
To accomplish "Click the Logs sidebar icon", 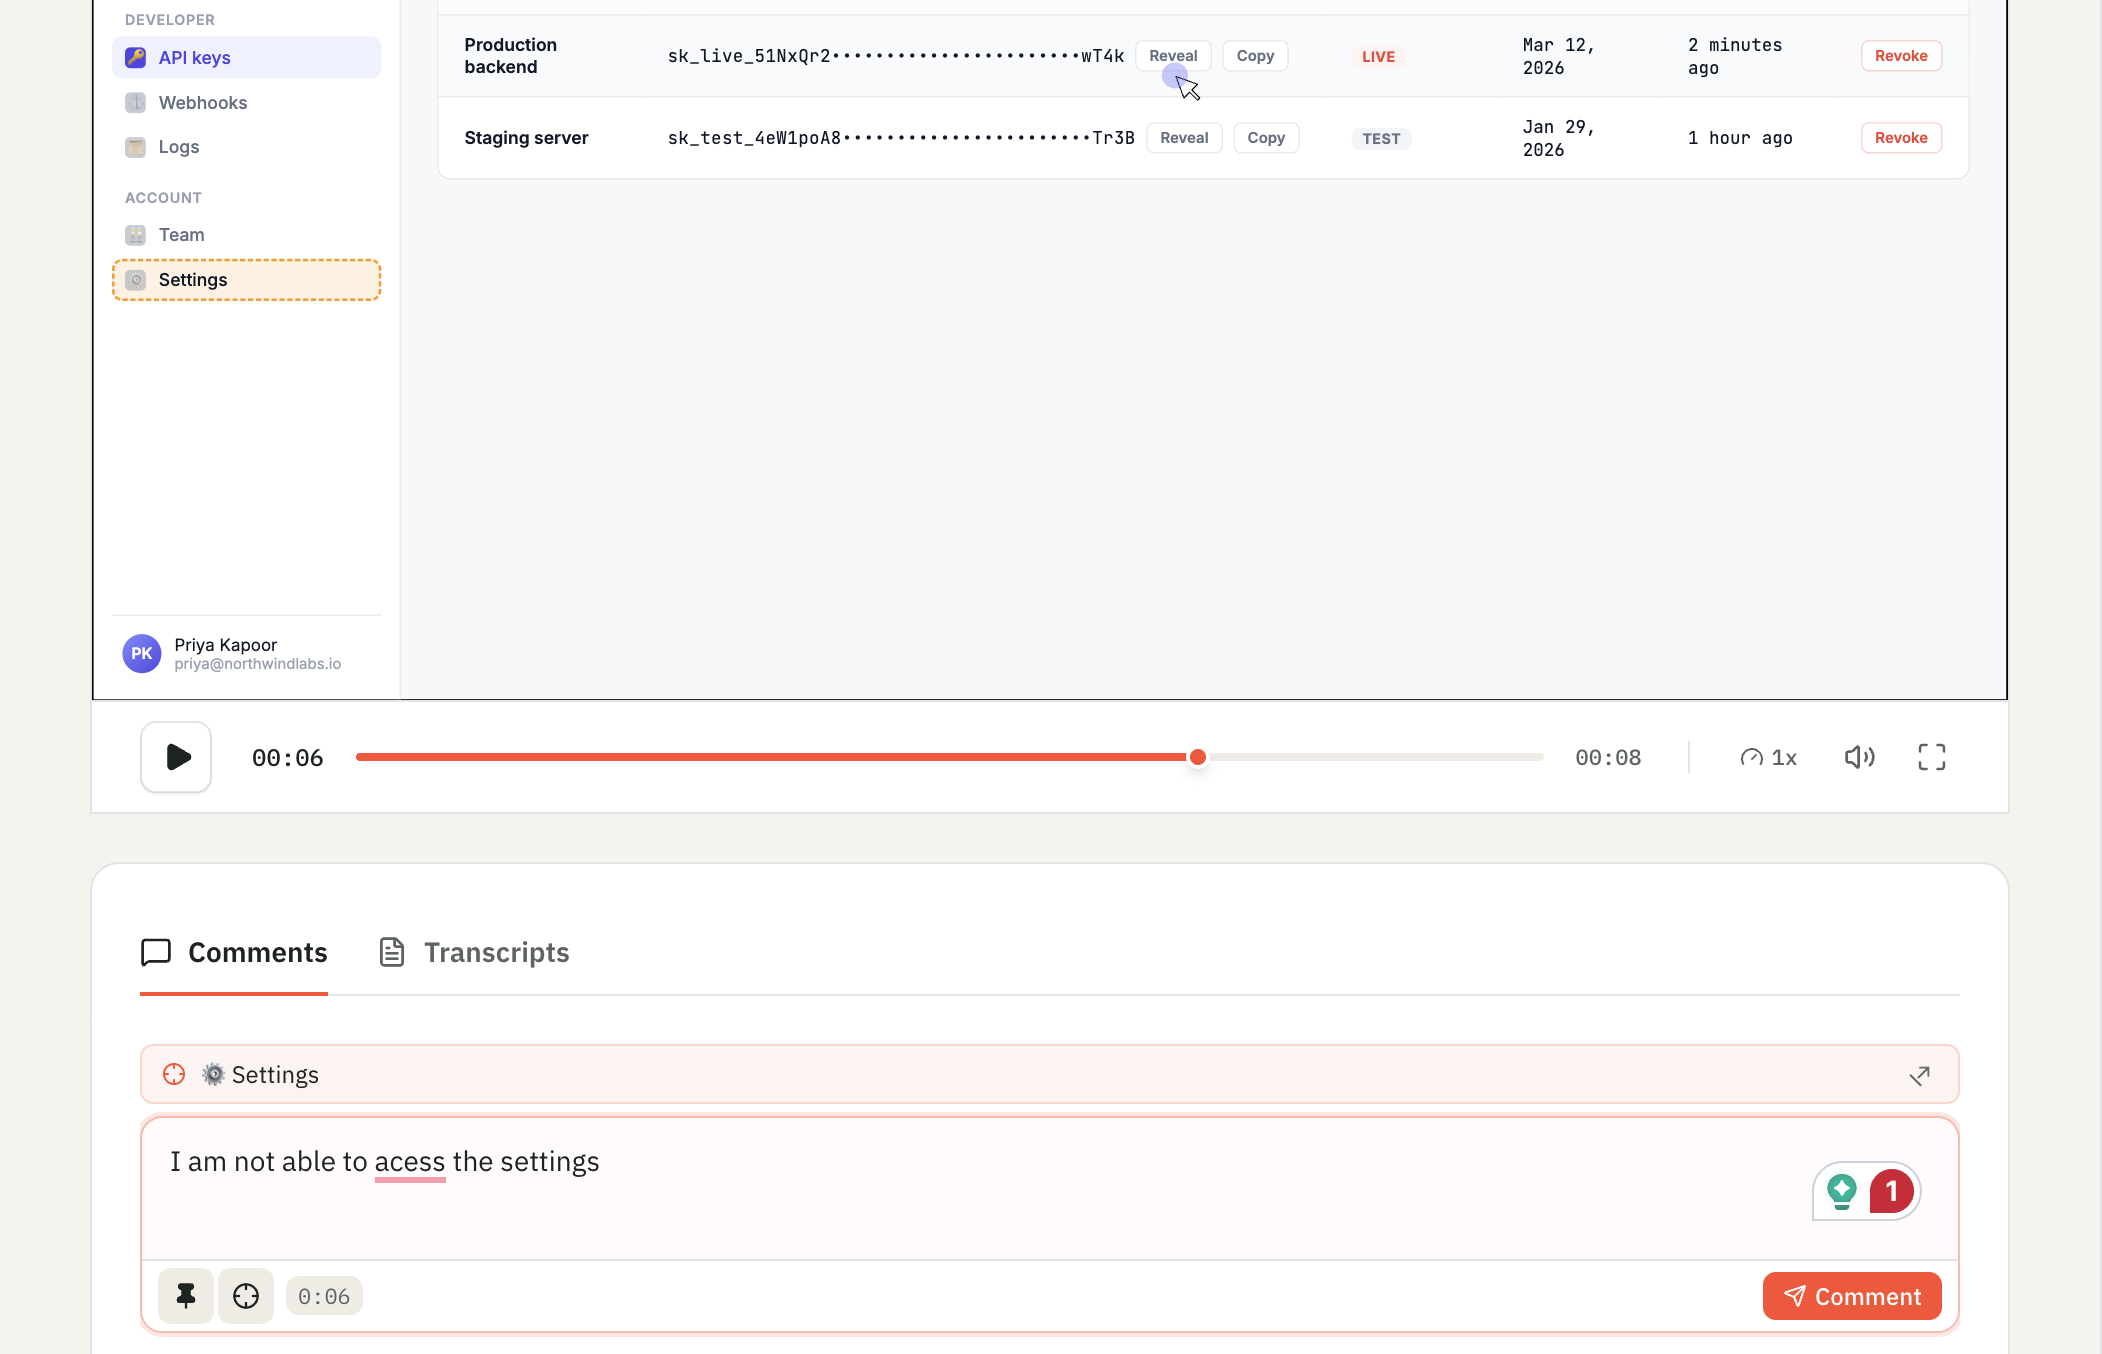I will (x=135, y=147).
